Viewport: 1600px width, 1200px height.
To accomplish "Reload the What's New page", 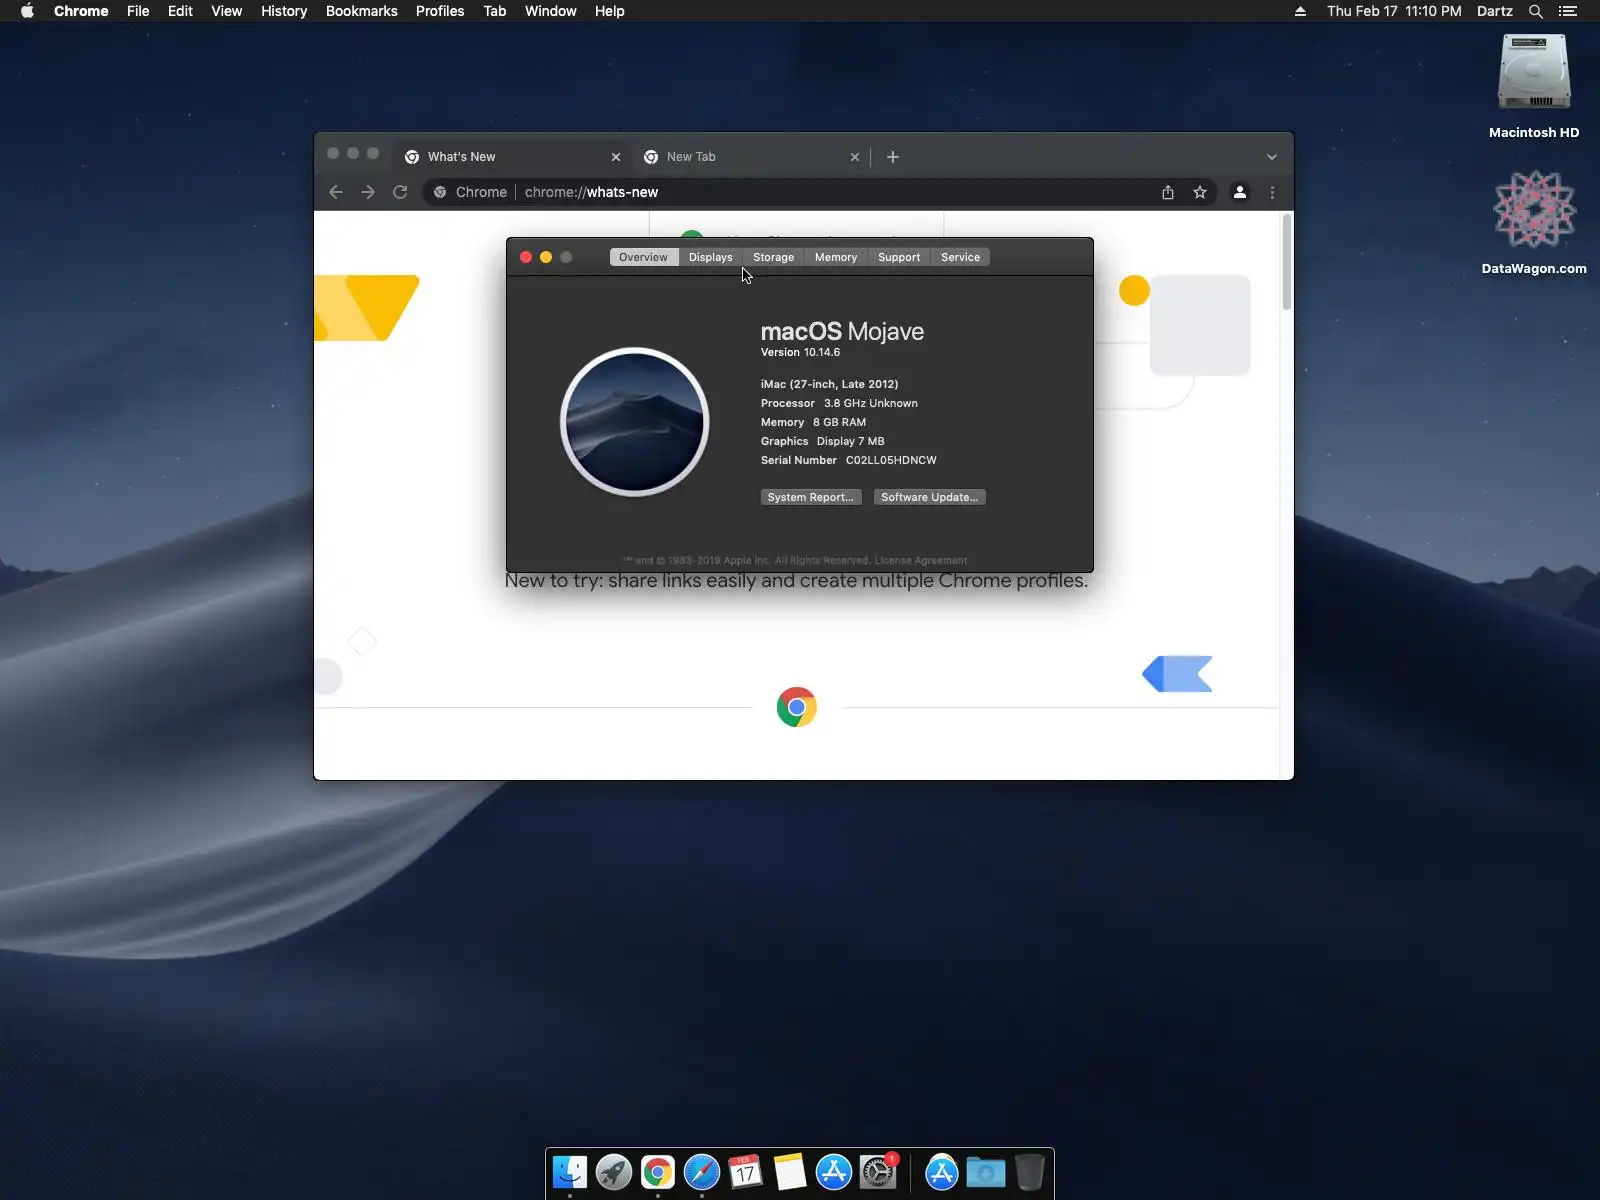I will click(x=400, y=192).
